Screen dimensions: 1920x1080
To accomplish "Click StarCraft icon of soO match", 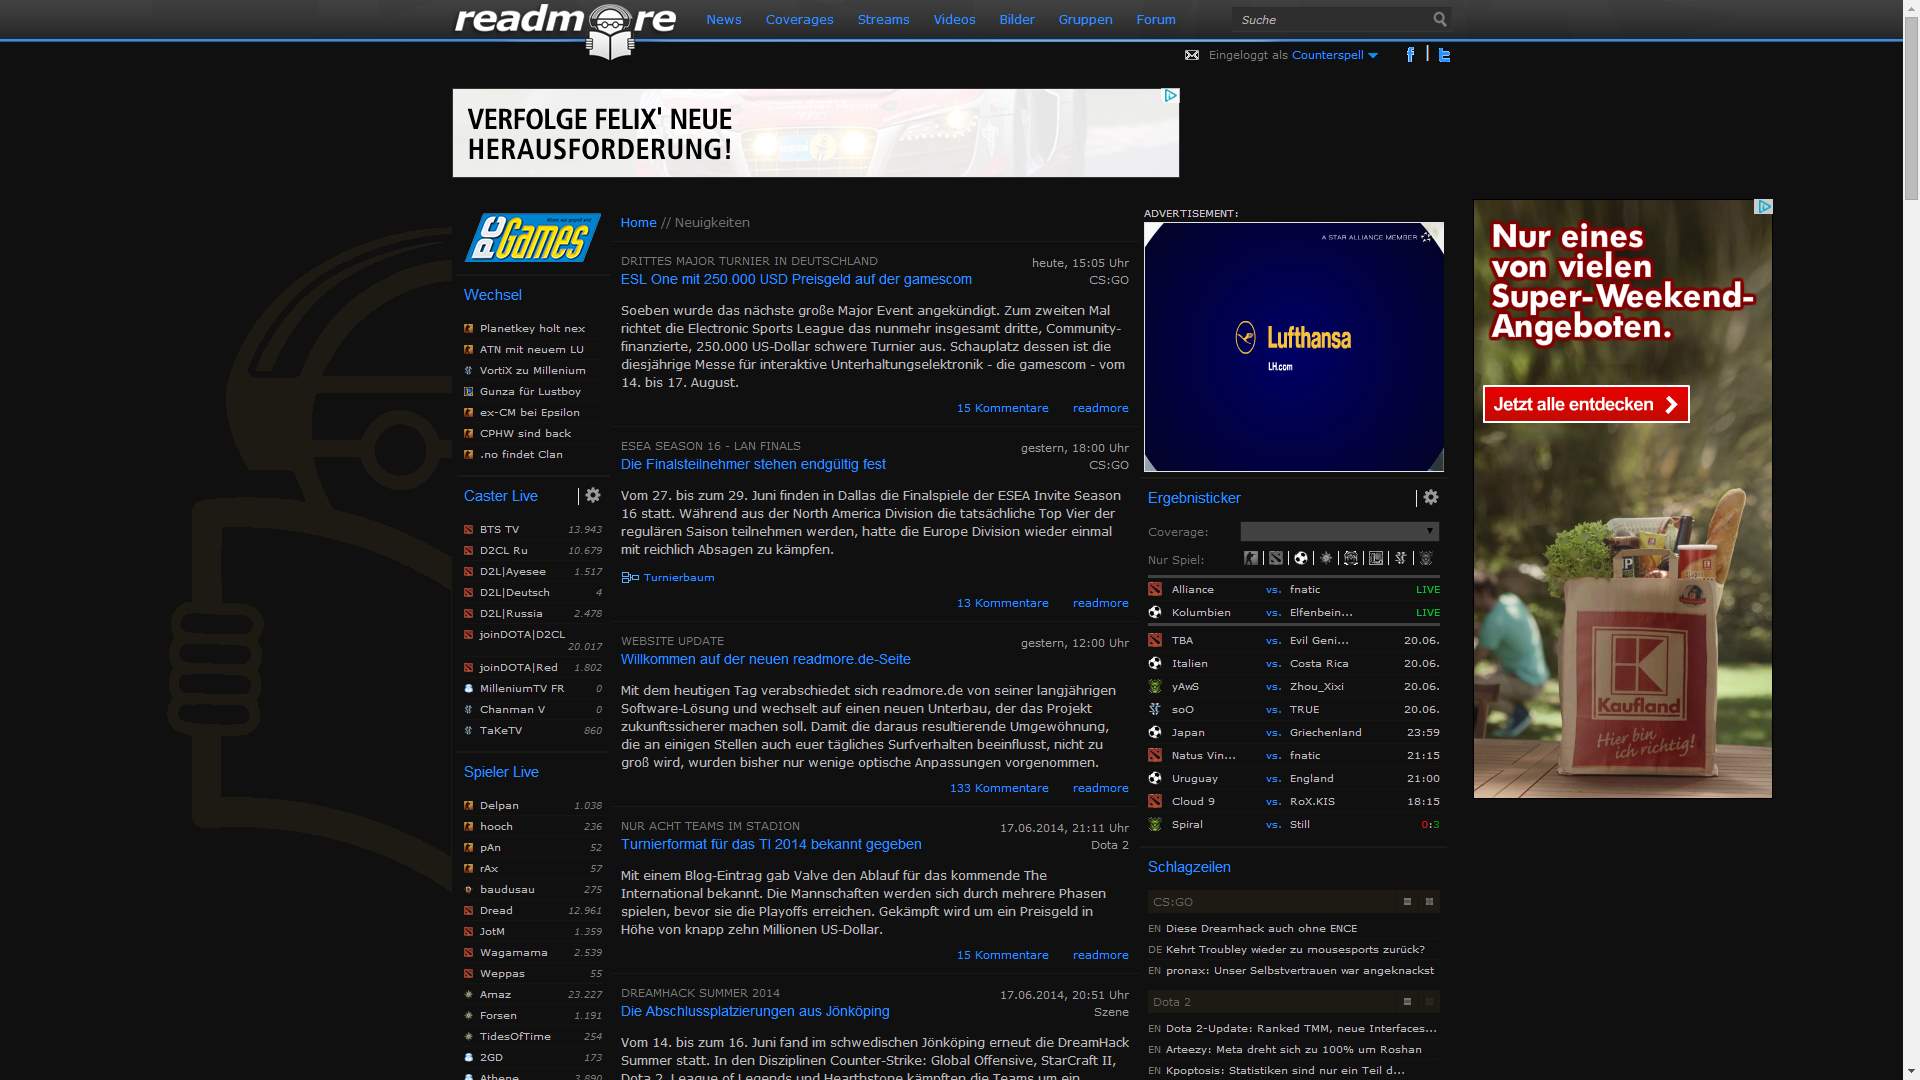I will [x=1155, y=709].
